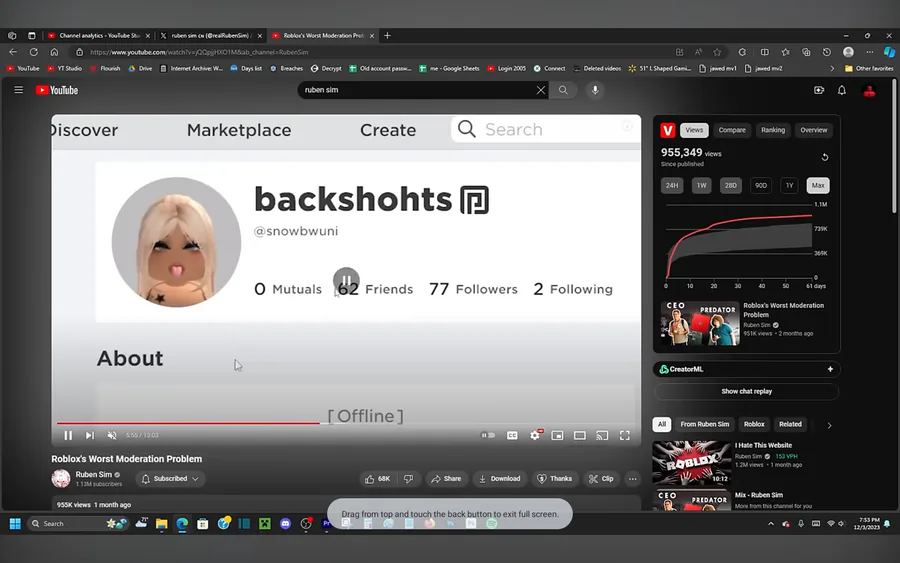Screen dimensions: 900x563
Task: Open the Other favorites folder
Action: pyautogui.click(x=869, y=68)
